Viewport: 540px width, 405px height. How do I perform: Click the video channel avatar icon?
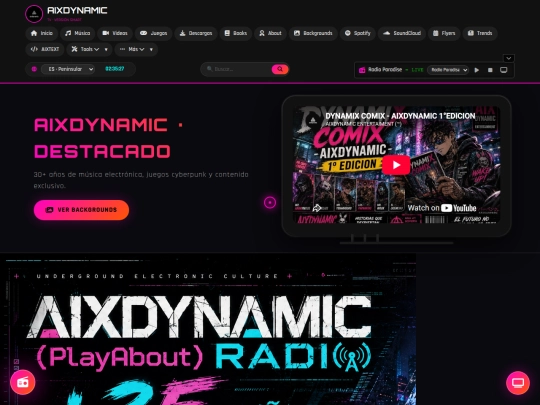coord(312,120)
